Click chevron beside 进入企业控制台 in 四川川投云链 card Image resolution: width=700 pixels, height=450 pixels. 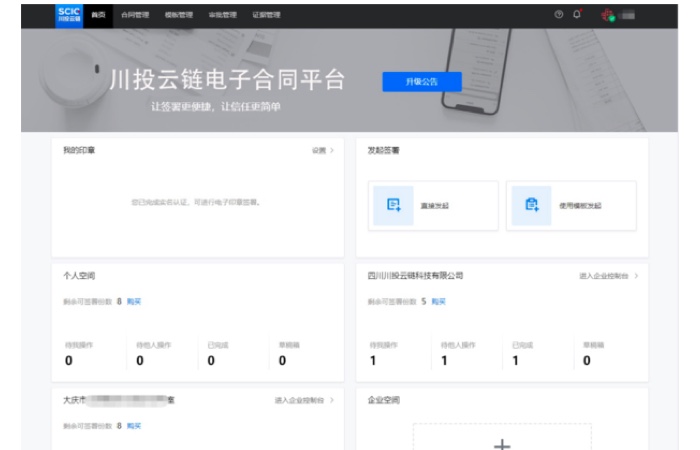click(636, 276)
